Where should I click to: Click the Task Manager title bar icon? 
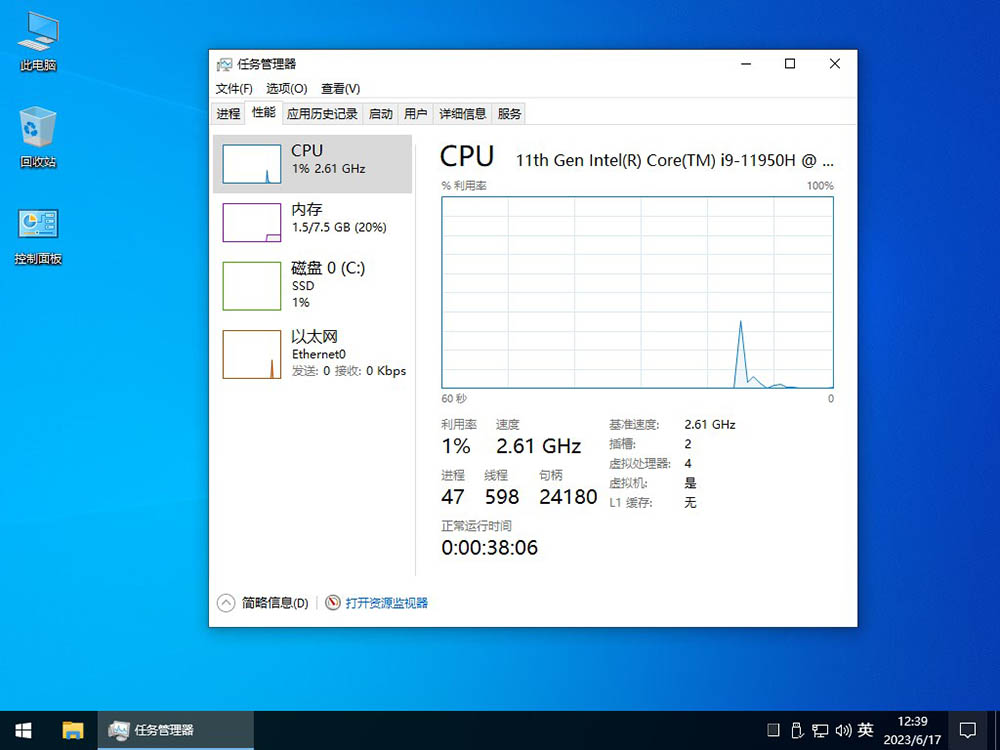click(x=224, y=64)
